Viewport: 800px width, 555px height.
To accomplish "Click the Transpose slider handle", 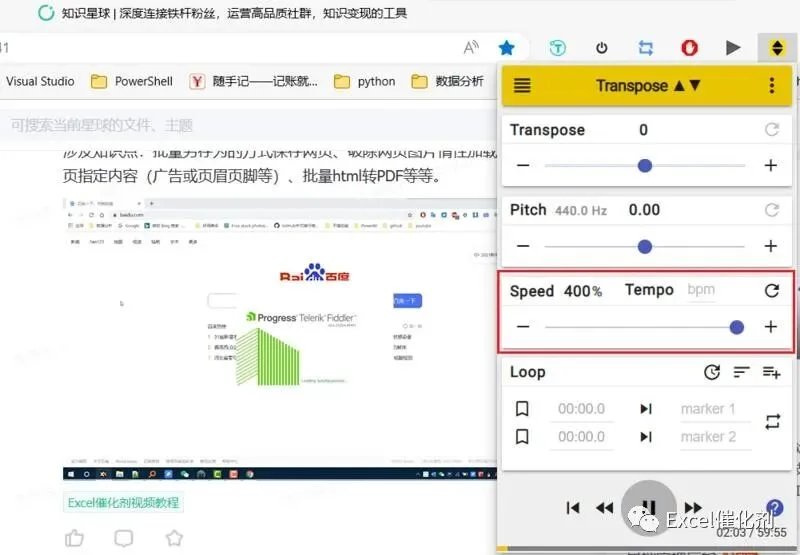I will (x=645, y=165).
